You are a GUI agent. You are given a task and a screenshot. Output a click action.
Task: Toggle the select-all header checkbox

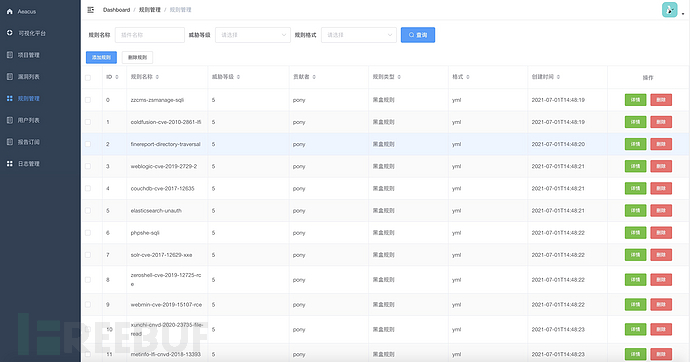[x=88, y=77]
